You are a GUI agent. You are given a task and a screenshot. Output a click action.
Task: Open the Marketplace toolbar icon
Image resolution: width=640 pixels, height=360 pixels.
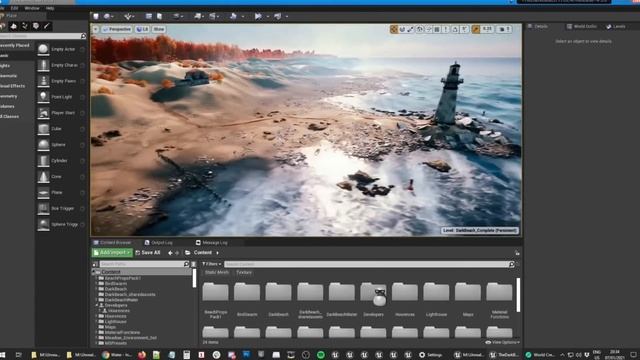click(160, 16)
